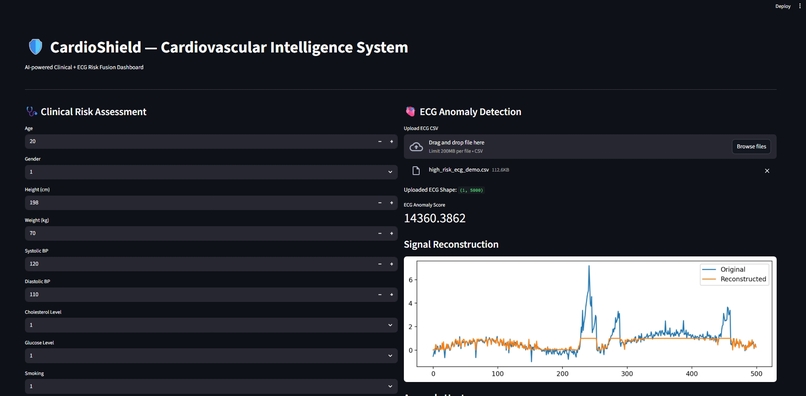806x396 pixels.
Task: Click the CardioShield main title
Action: [229, 47]
